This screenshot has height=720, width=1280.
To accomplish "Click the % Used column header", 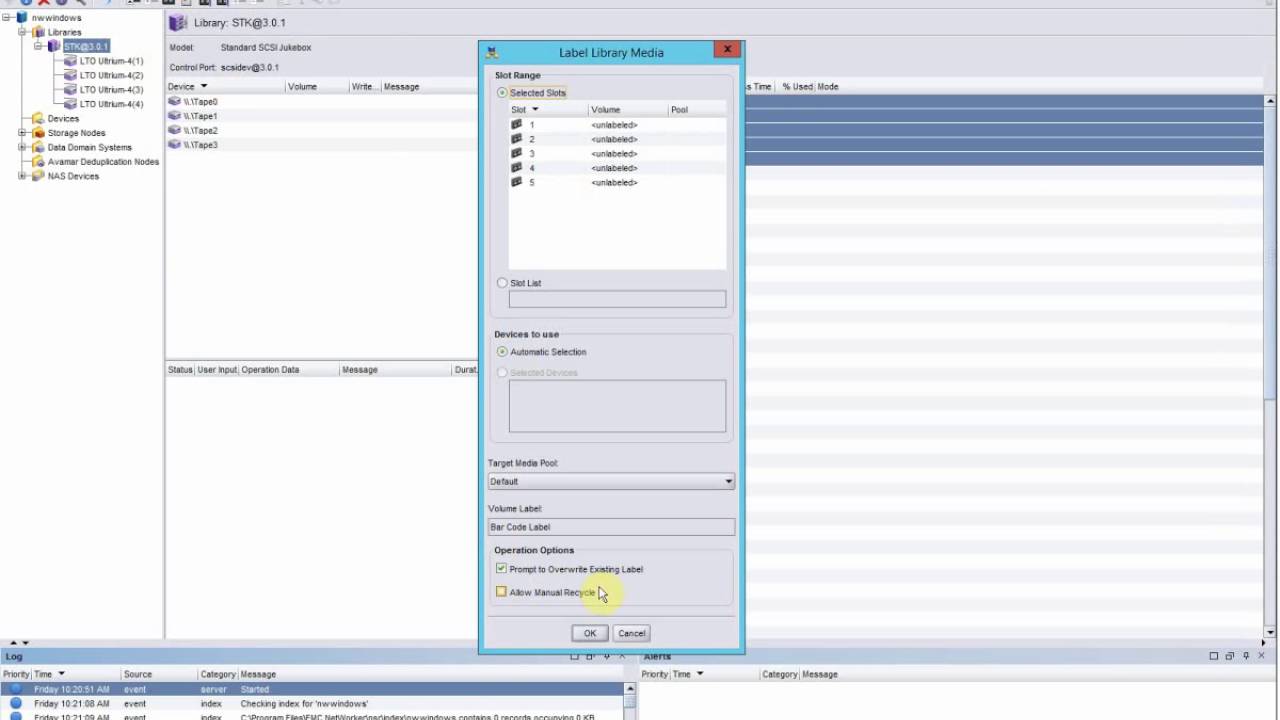I will (x=797, y=87).
